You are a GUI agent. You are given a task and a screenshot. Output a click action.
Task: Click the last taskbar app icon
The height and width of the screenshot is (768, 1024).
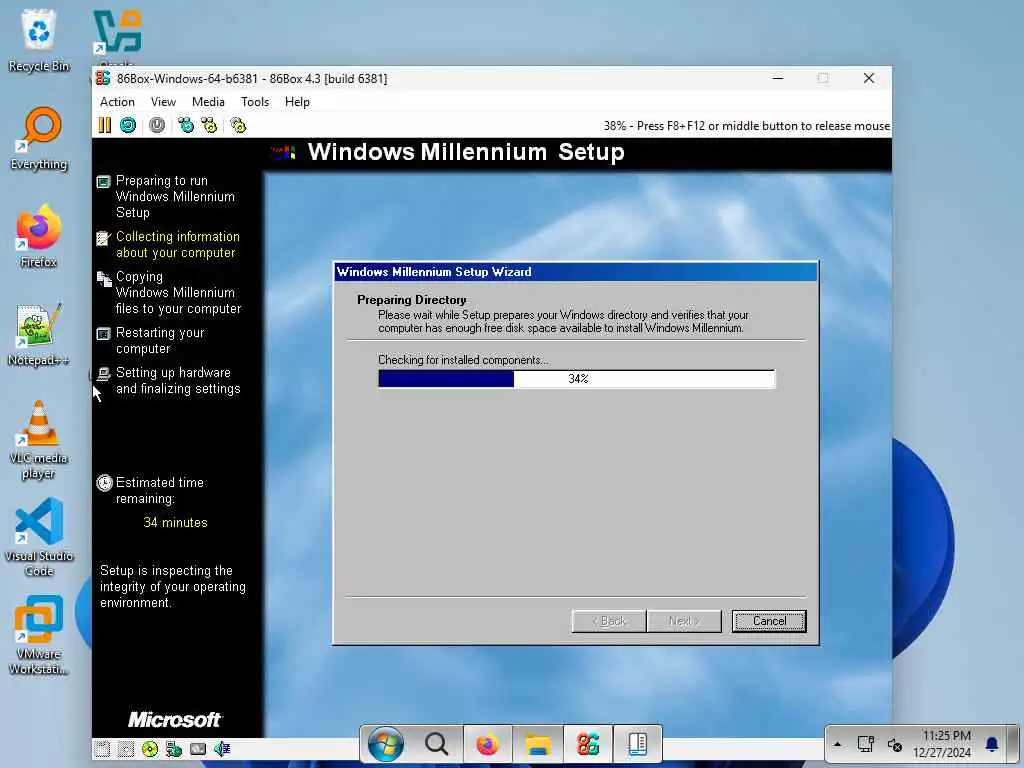(637, 744)
